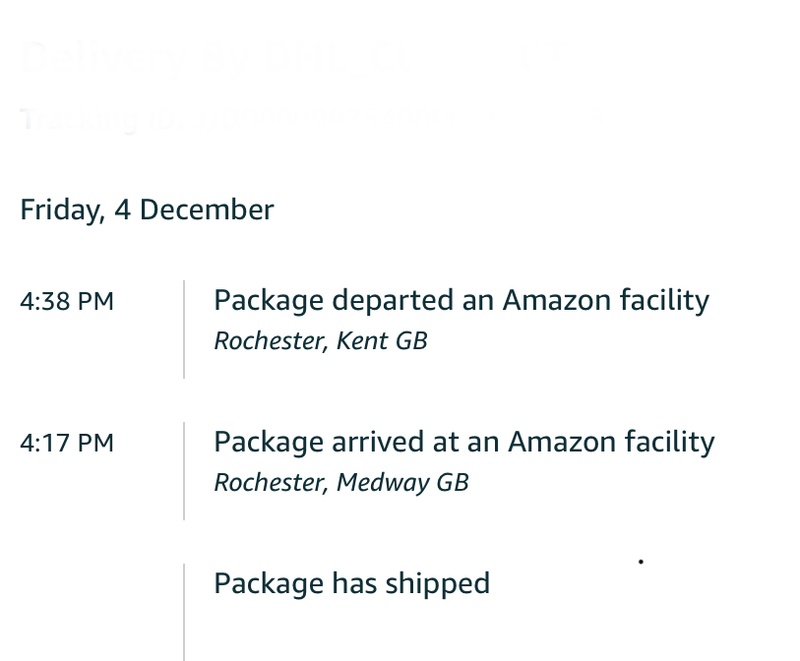Click the faded Tracking ID line
800x661 pixels.
300,120
